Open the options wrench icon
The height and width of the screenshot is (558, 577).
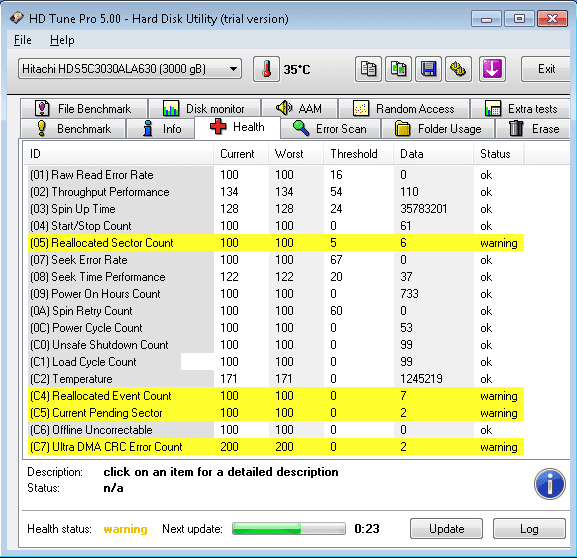click(458, 69)
